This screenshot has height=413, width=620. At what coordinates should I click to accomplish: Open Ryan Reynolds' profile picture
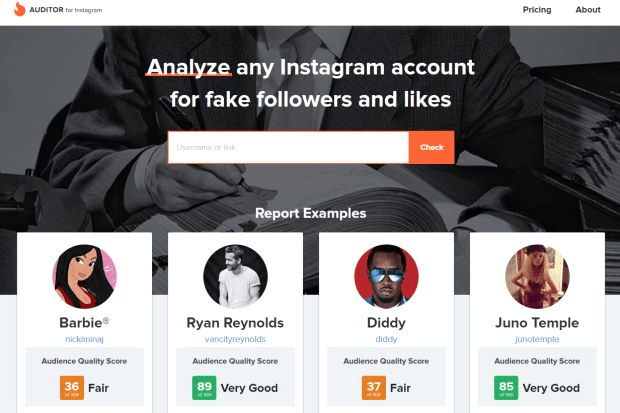[x=235, y=277]
